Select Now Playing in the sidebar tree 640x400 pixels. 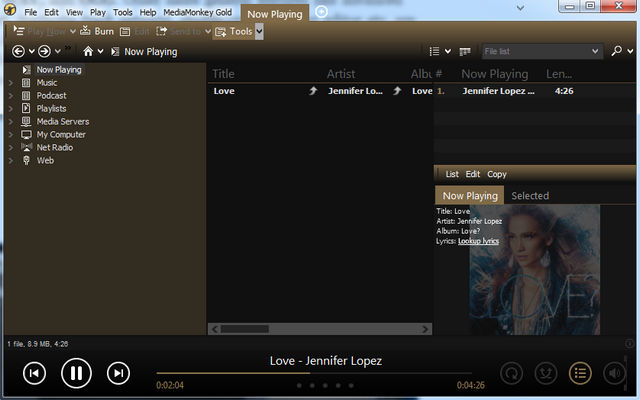[59, 70]
